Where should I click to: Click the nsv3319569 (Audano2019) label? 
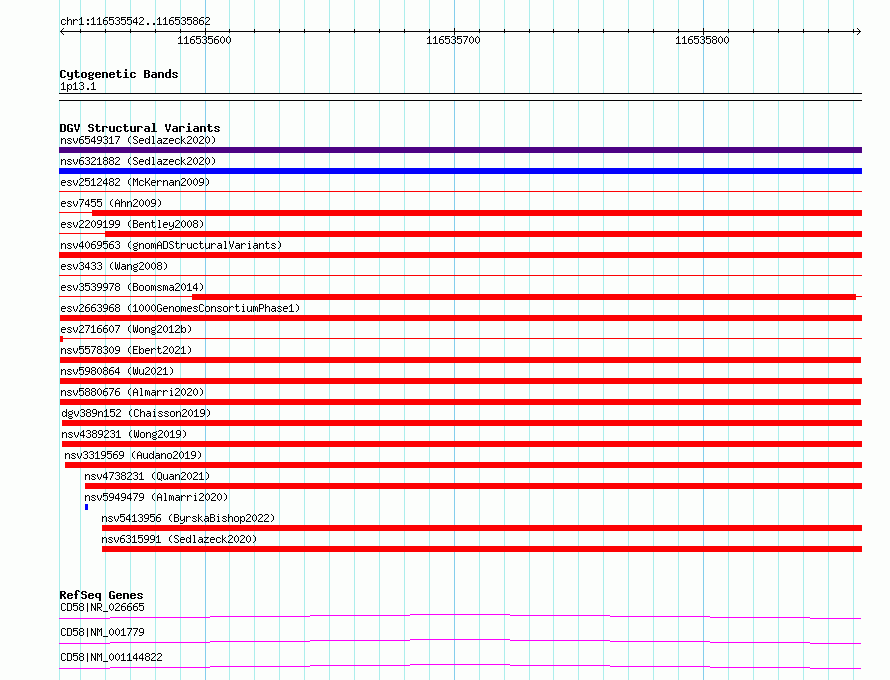click(133, 455)
